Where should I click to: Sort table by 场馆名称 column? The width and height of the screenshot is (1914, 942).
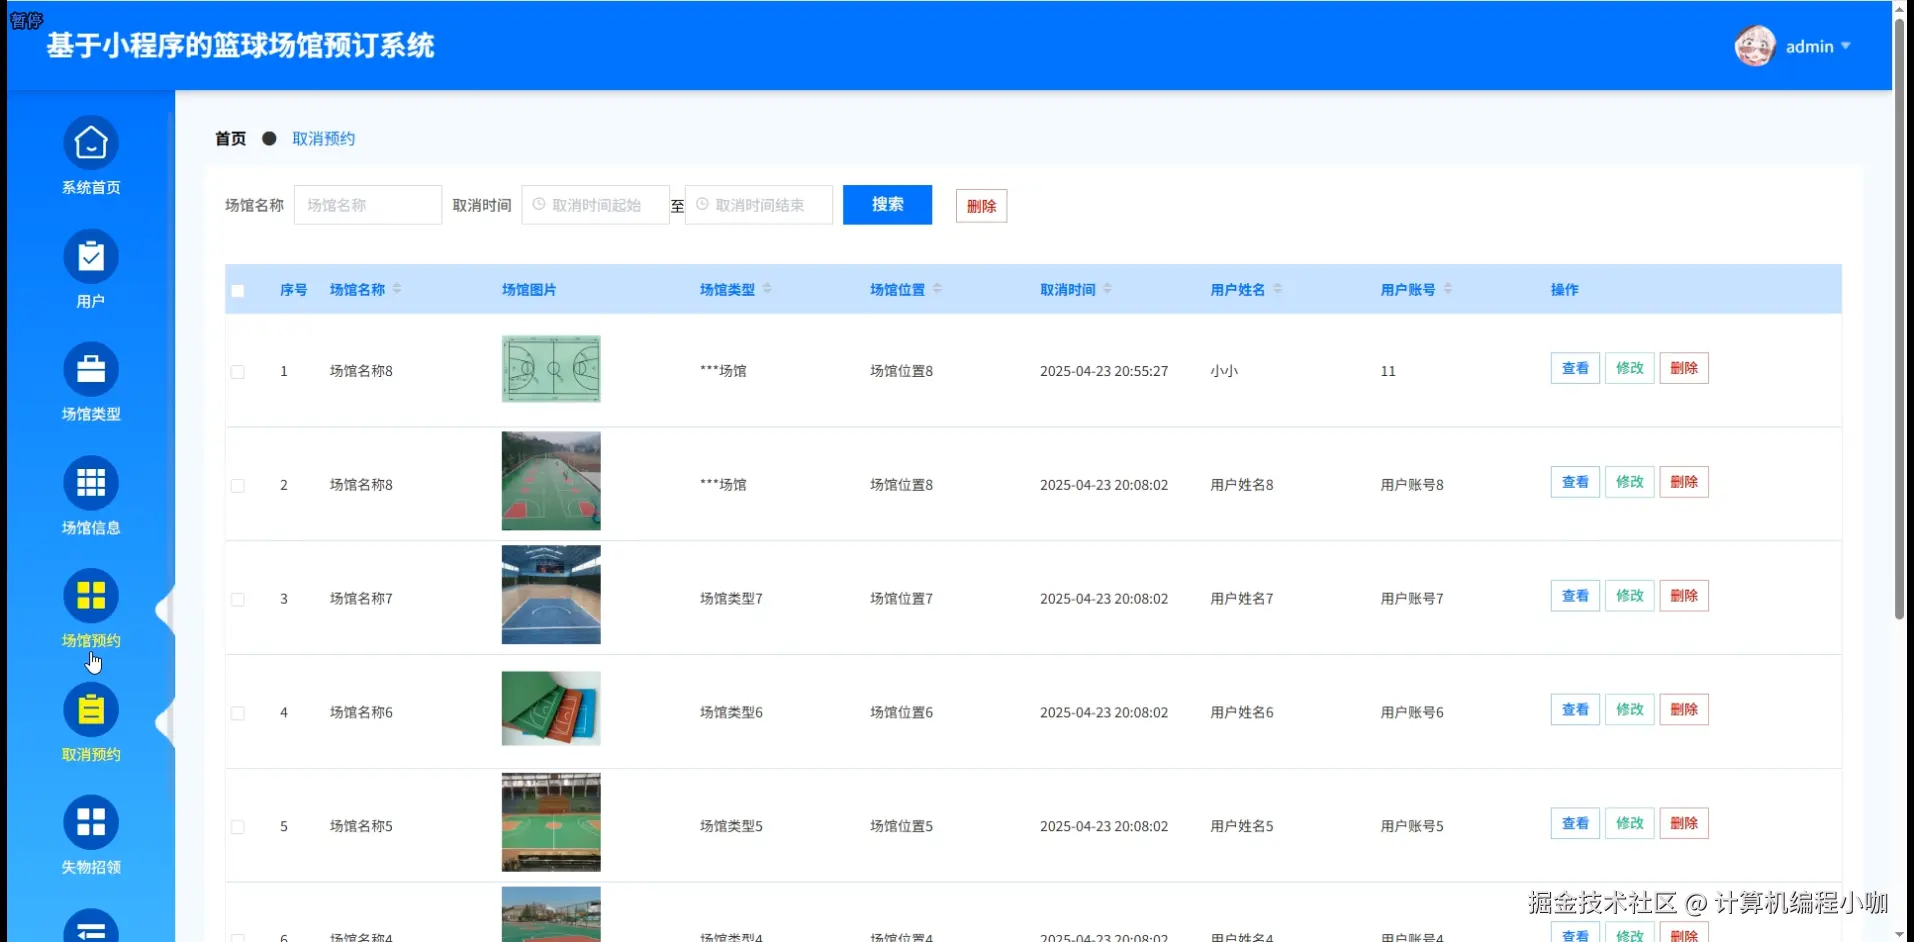click(x=397, y=289)
